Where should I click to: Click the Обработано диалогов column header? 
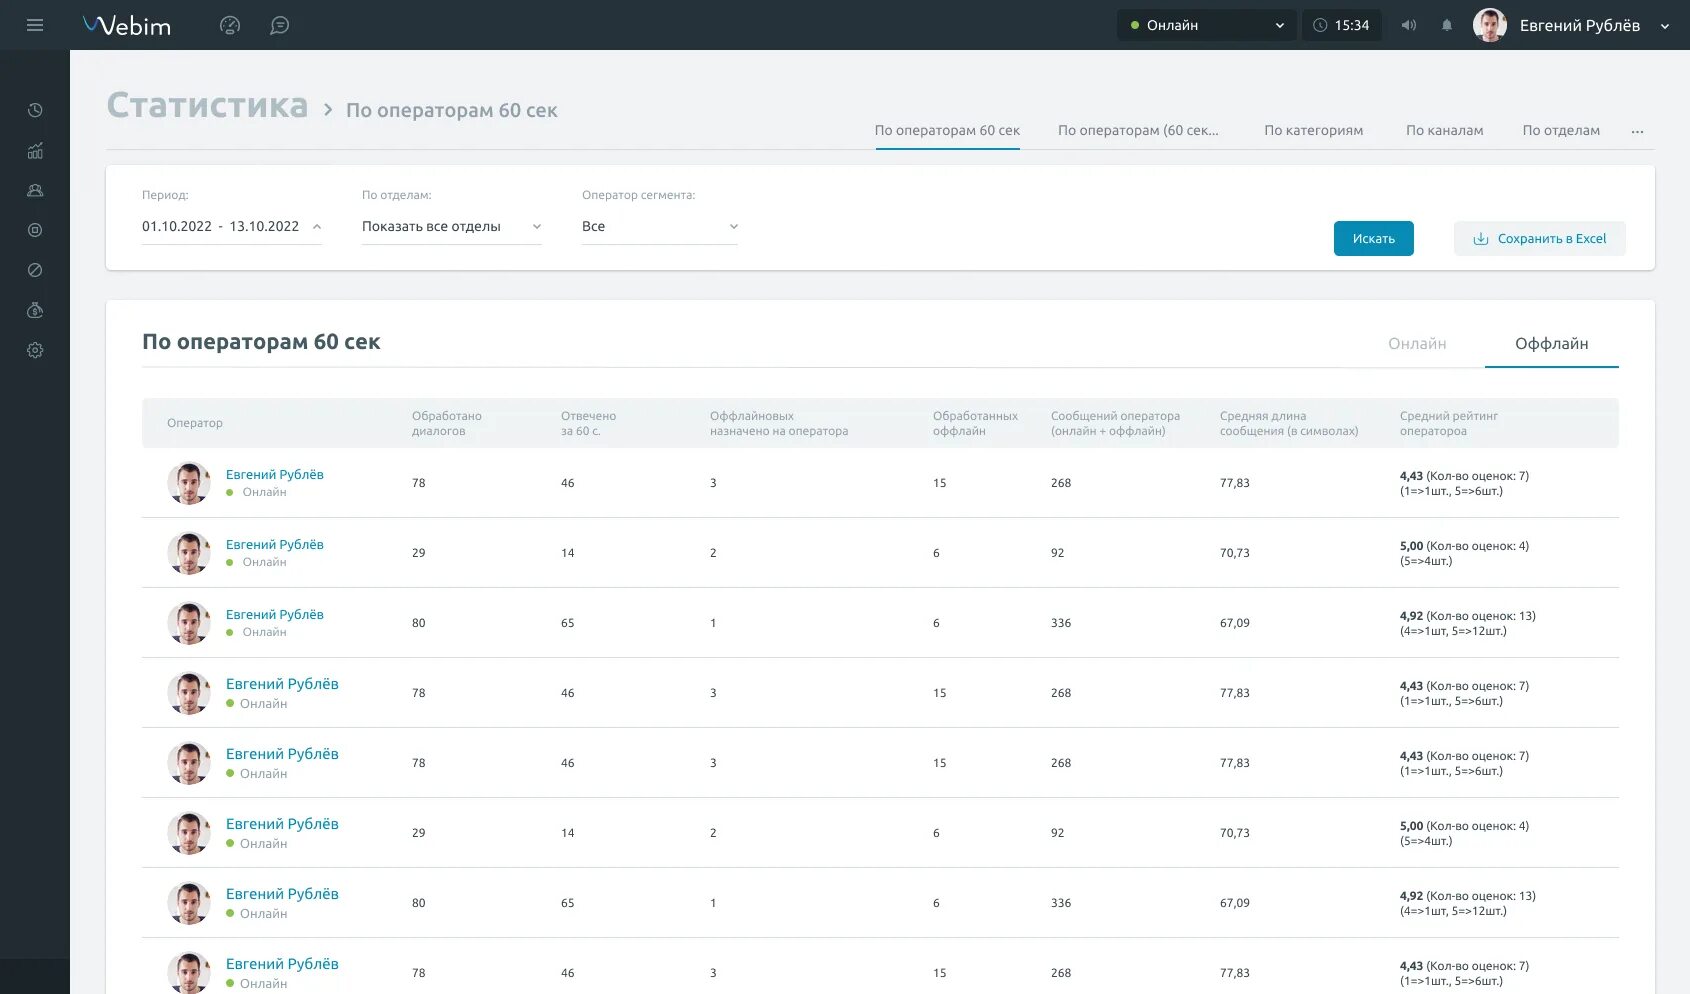coord(447,423)
